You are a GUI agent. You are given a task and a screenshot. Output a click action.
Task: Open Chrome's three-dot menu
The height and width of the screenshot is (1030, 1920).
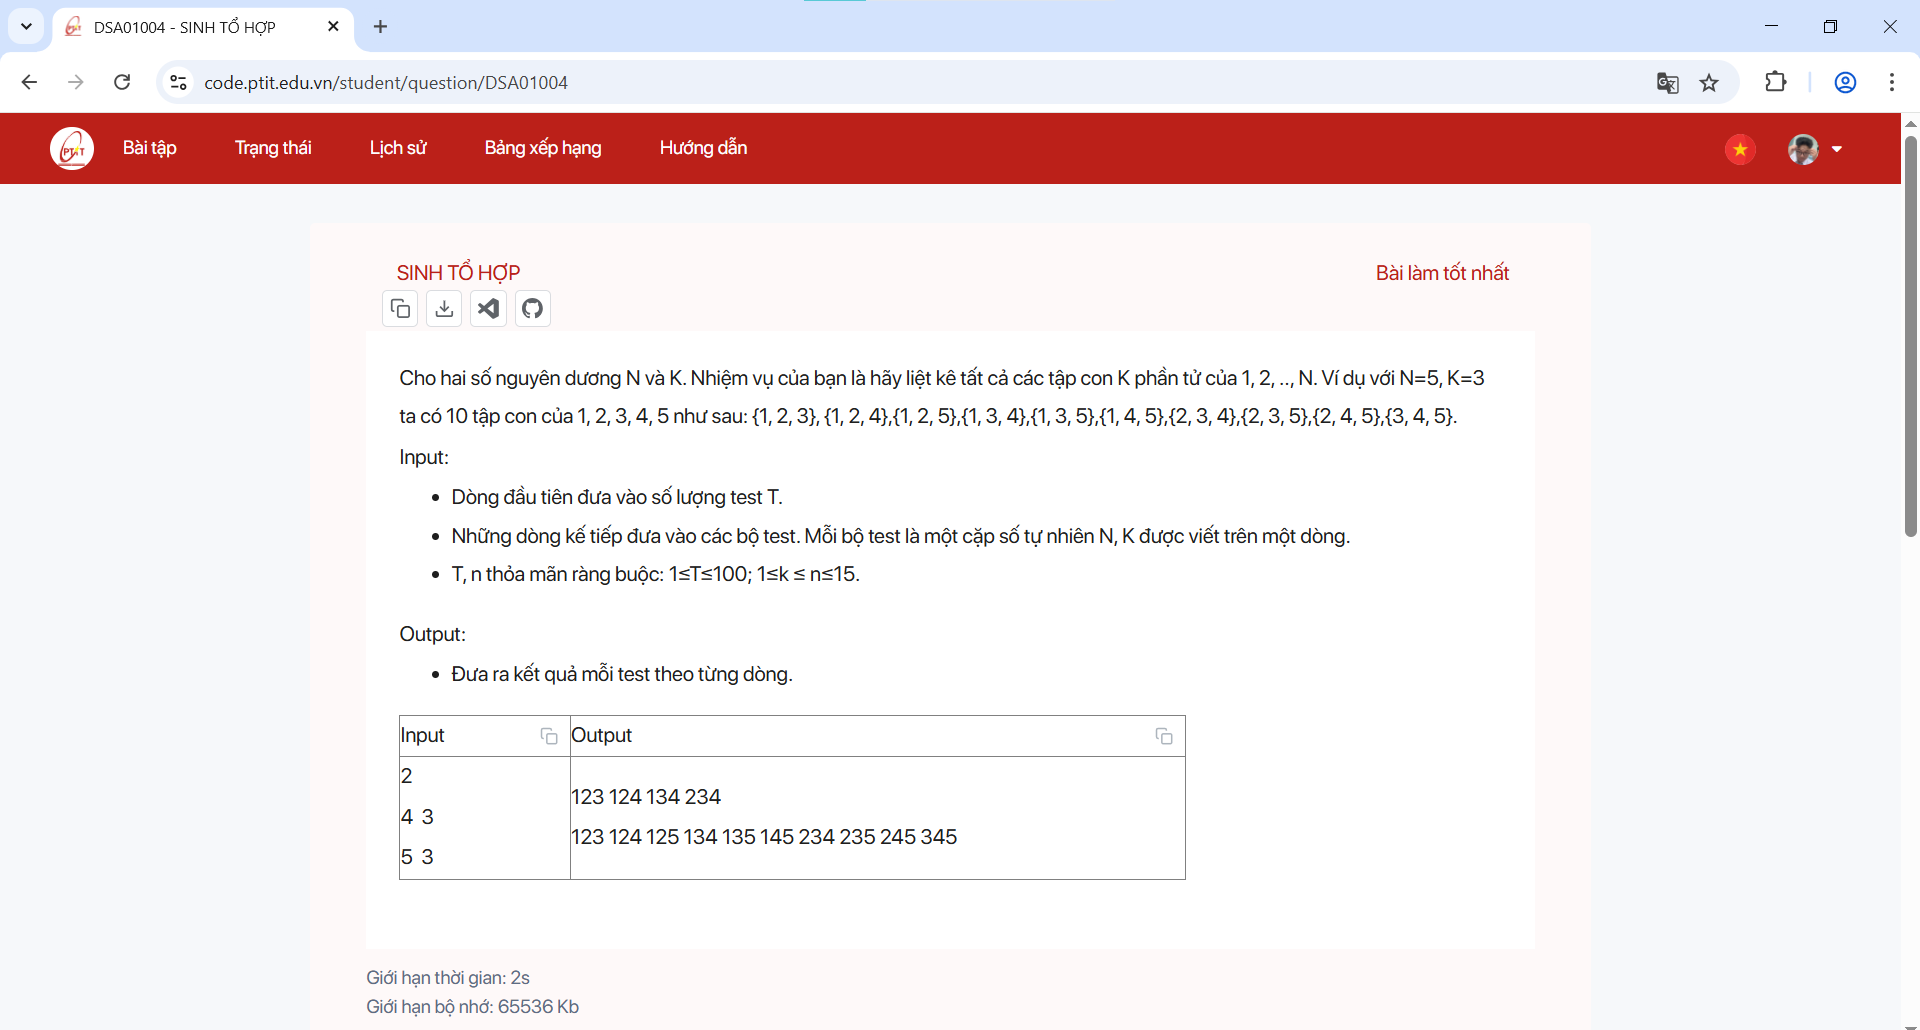(1892, 83)
